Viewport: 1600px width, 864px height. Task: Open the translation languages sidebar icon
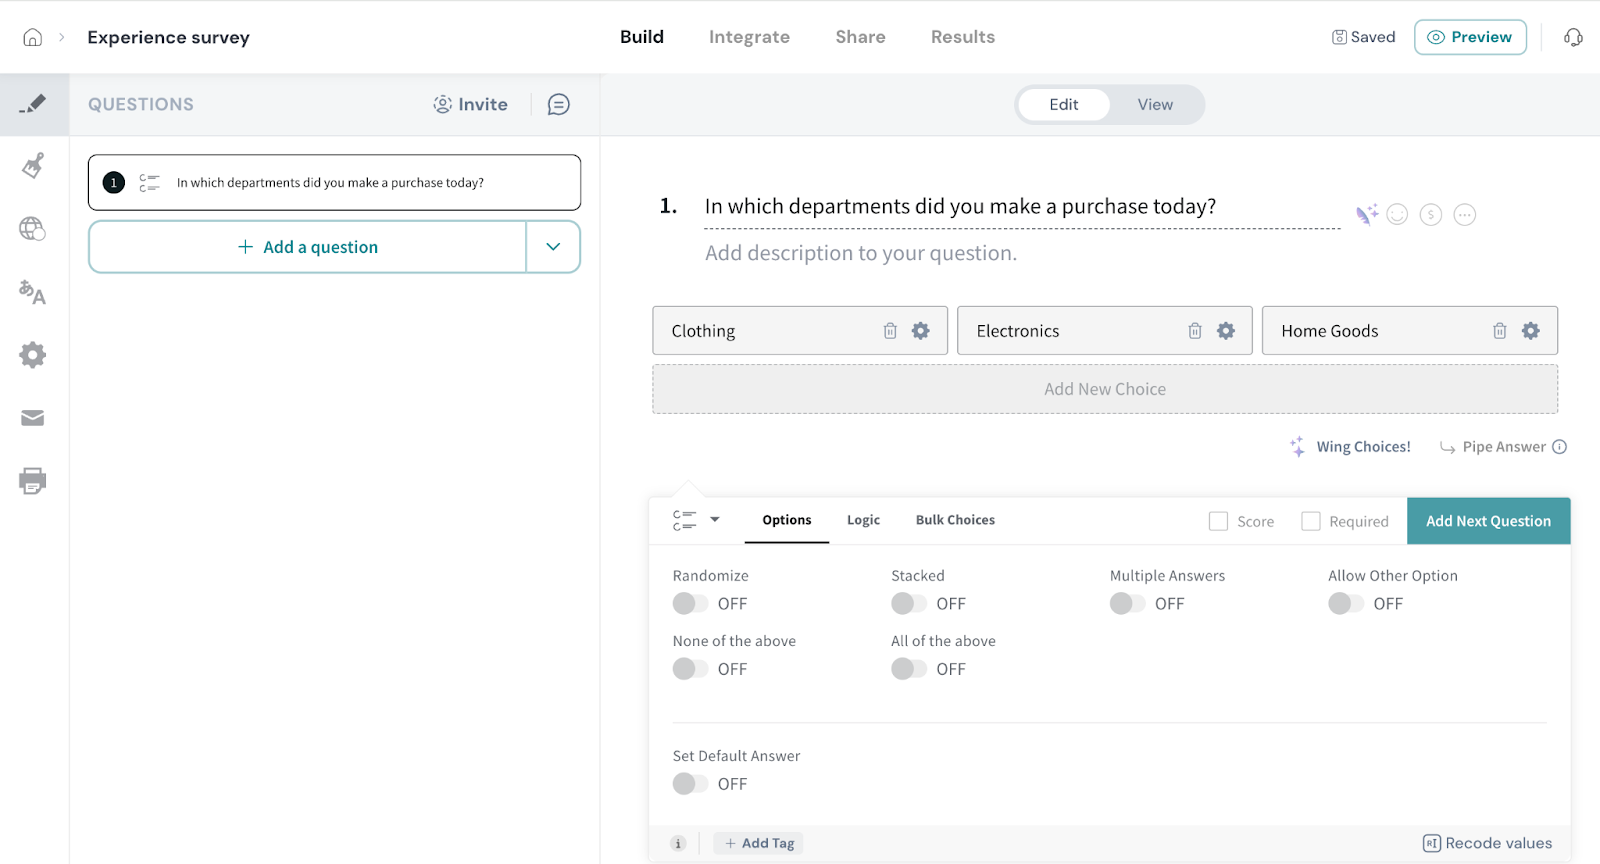(x=33, y=292)
